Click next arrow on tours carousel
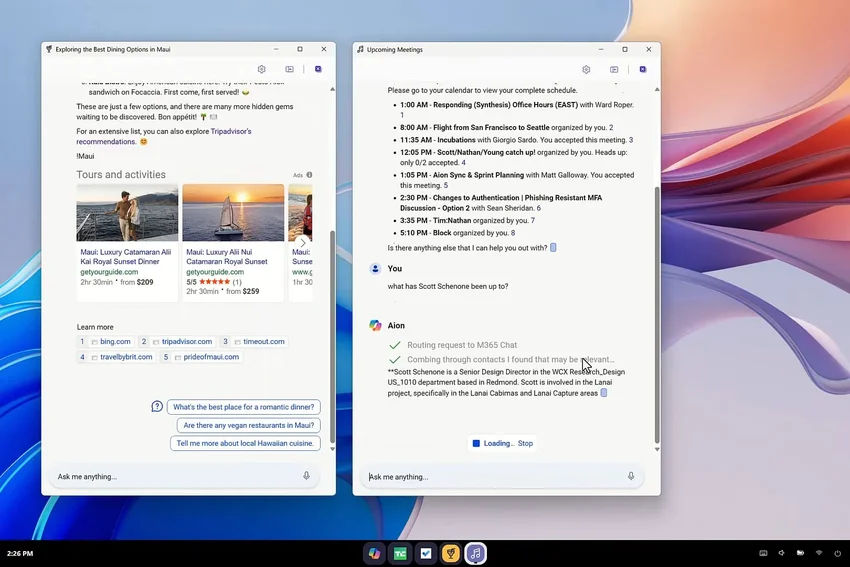The image size is (850, 567). (x=303, y=242)
